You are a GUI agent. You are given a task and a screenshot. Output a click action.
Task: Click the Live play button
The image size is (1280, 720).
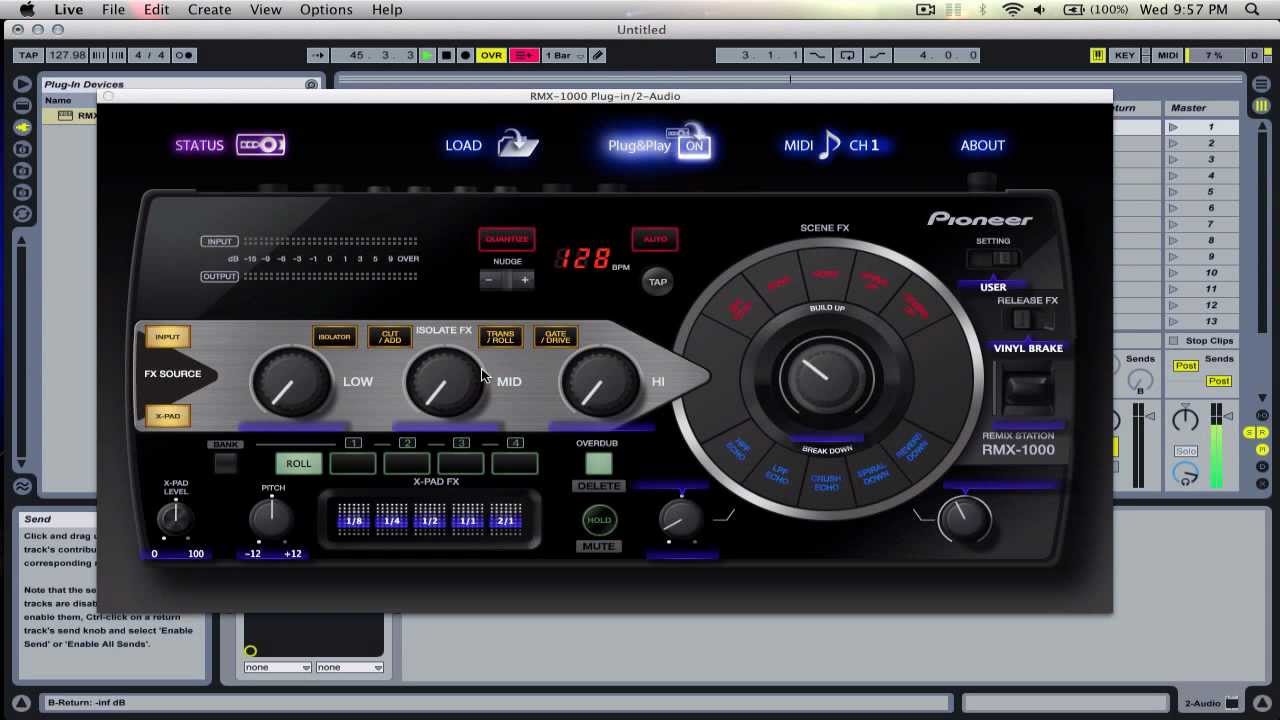[x=427, y=55]
